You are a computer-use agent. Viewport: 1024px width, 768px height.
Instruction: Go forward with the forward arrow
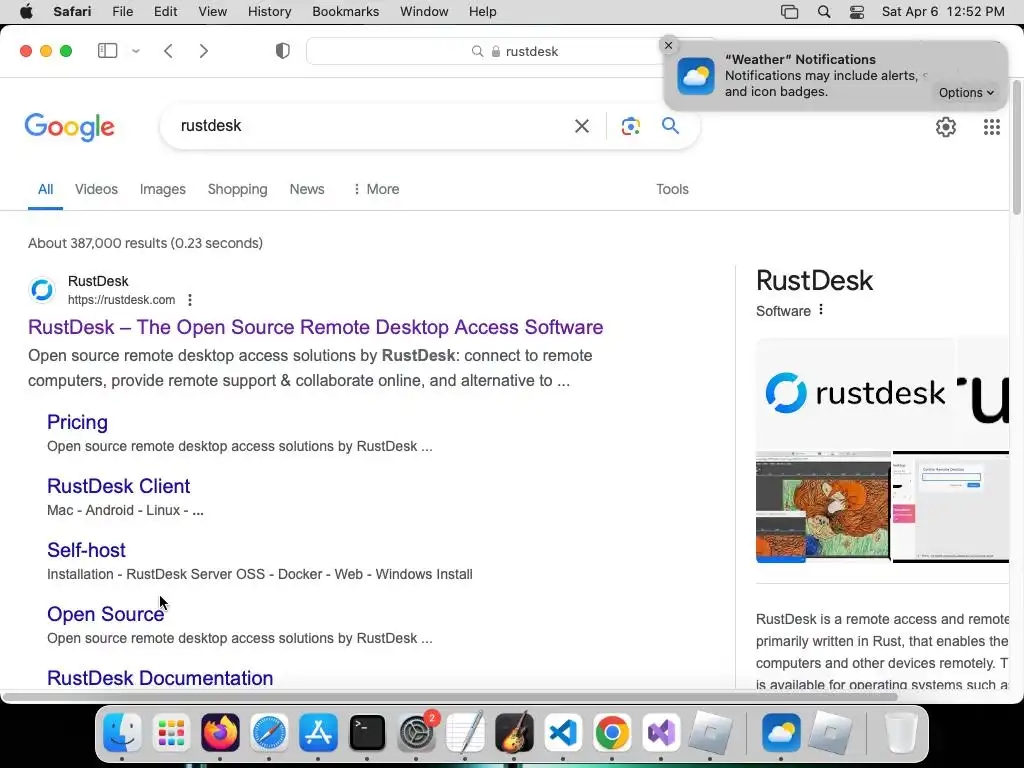pos(204,51)
